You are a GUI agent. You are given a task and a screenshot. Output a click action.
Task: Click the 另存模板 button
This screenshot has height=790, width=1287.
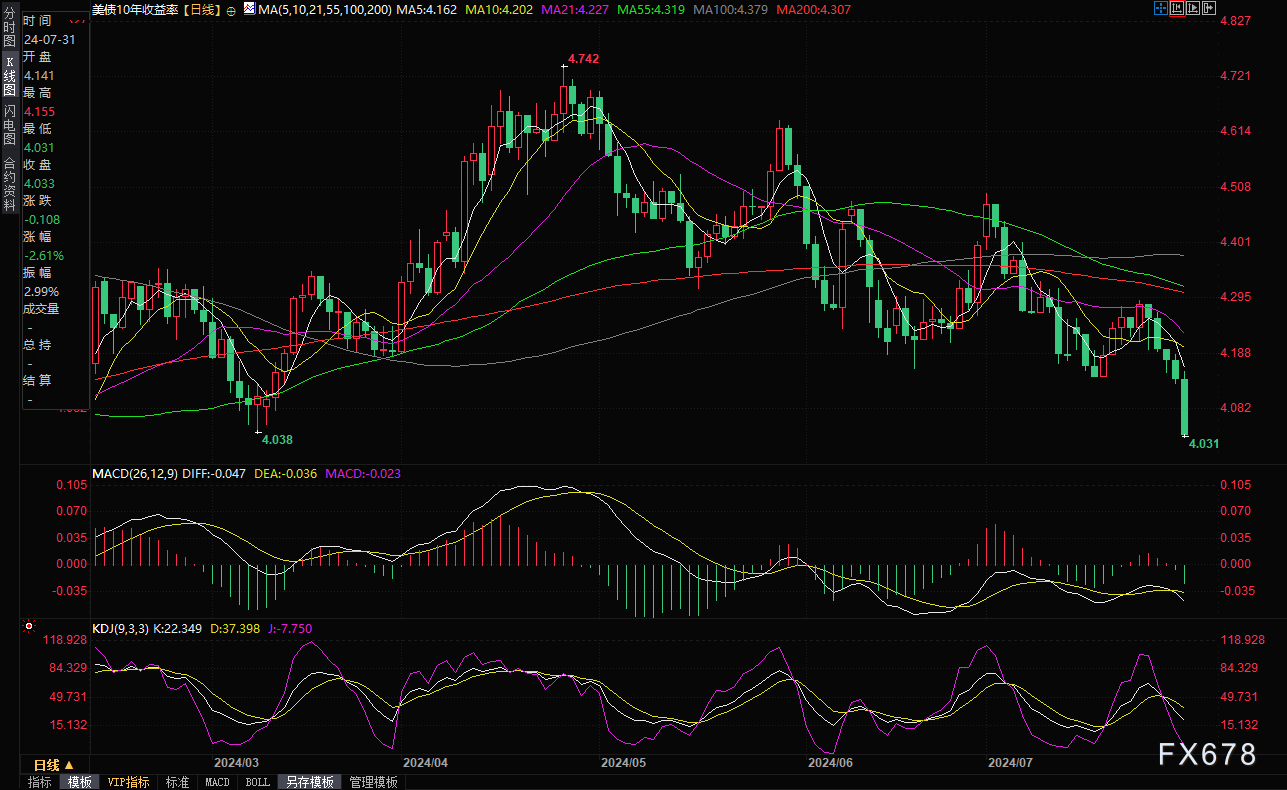point(308,782)
